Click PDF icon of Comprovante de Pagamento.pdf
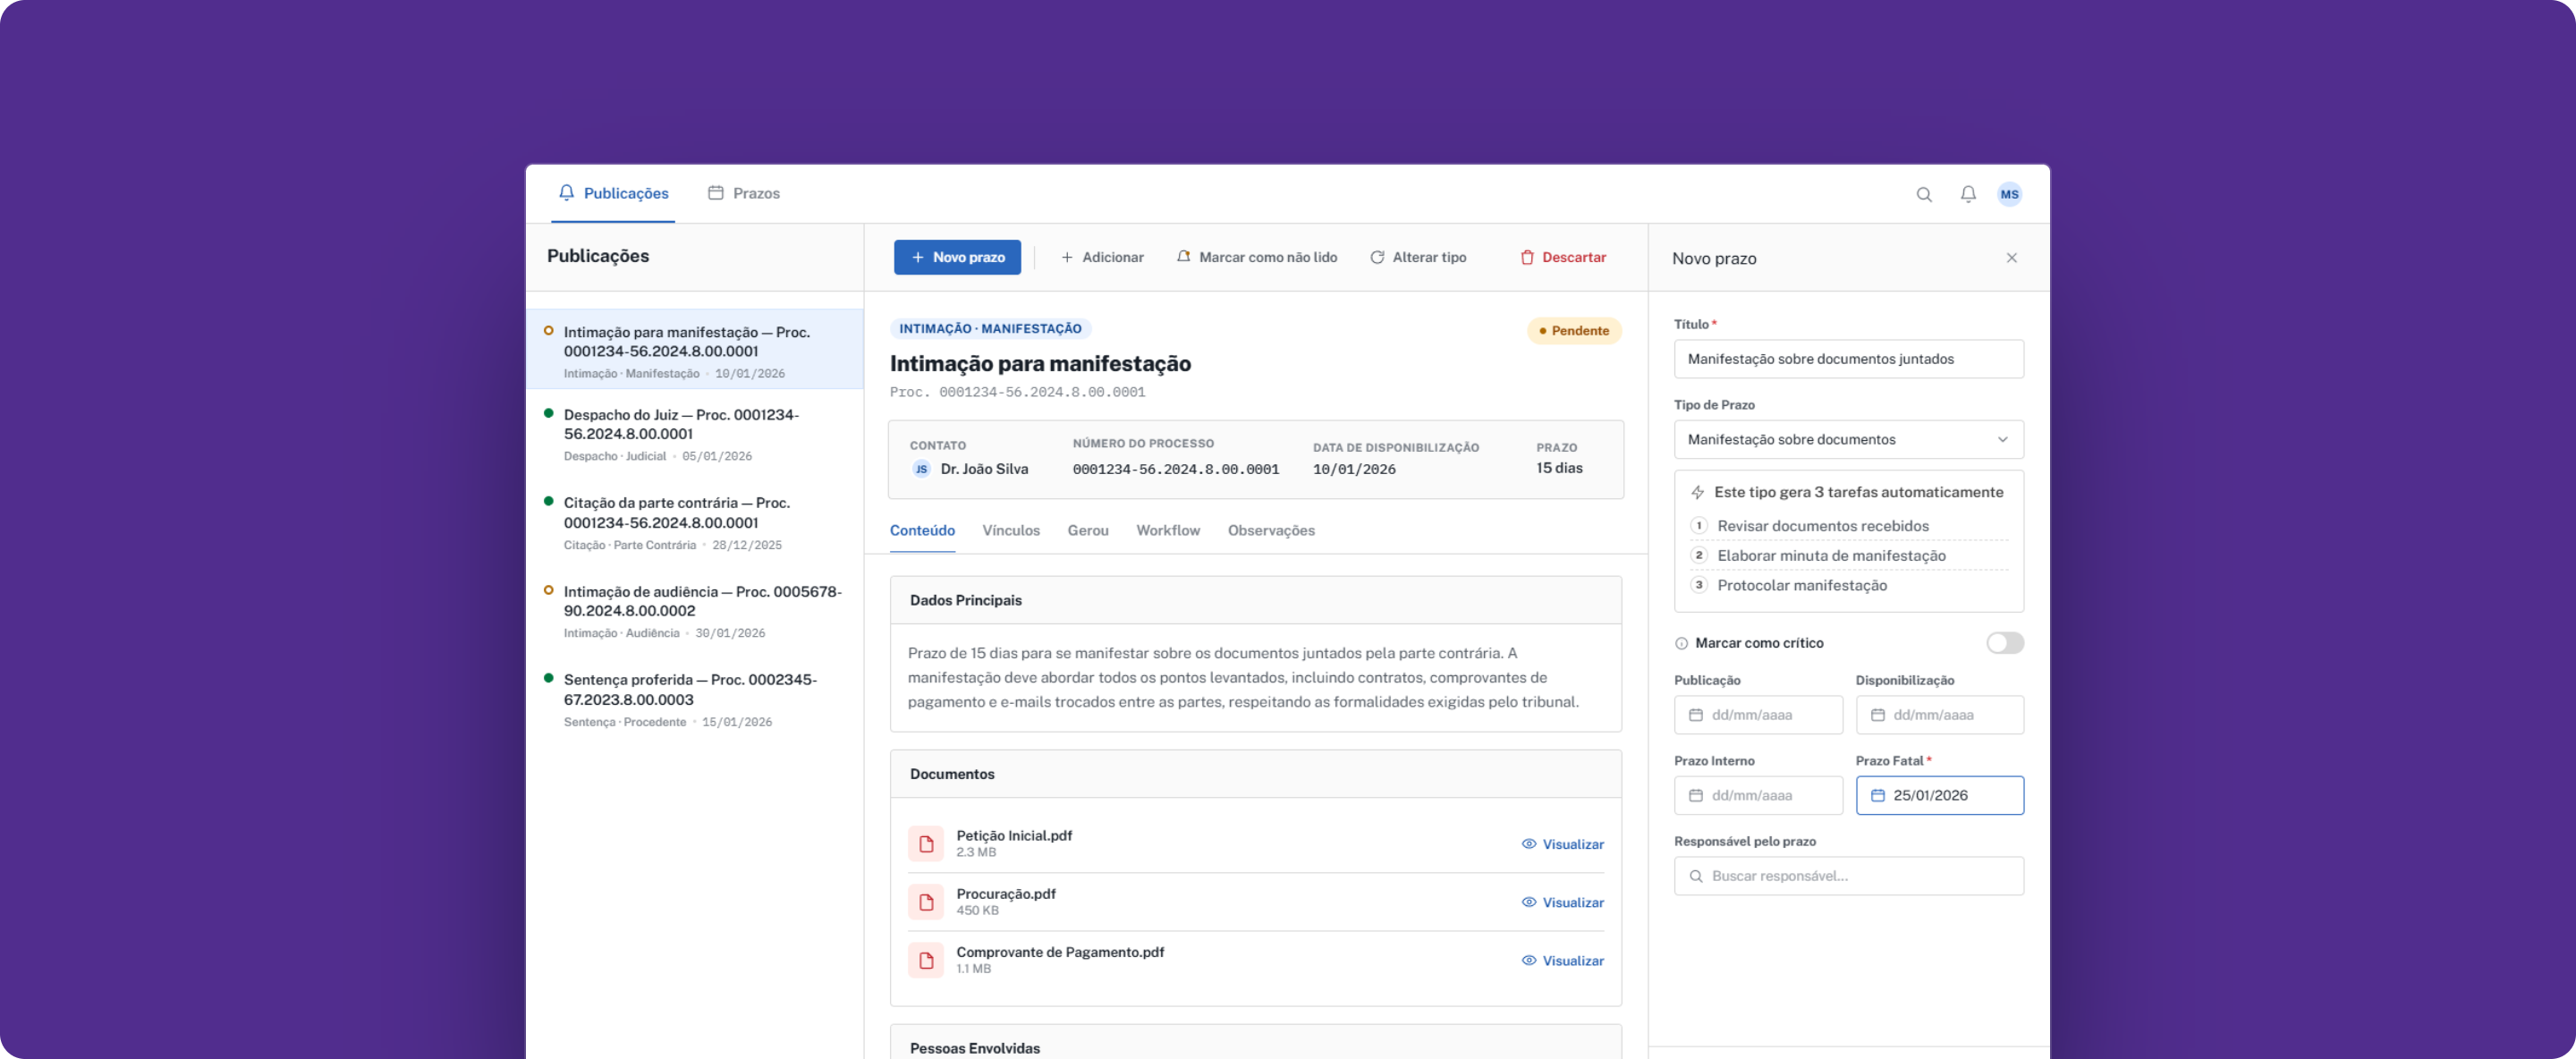 coord(925,960)
